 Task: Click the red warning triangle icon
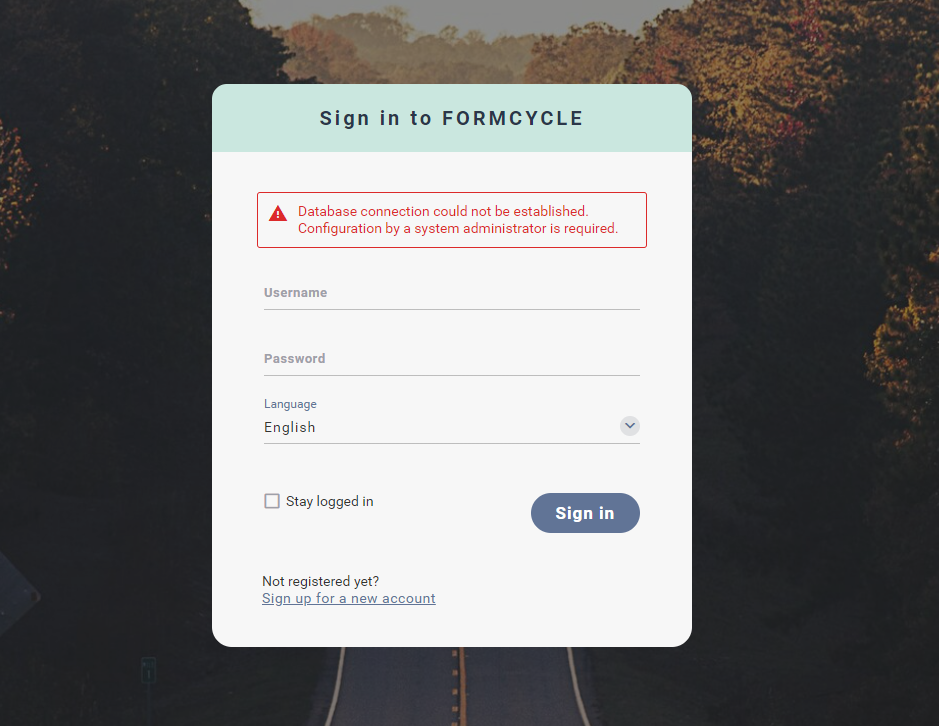tap(278, 213)
